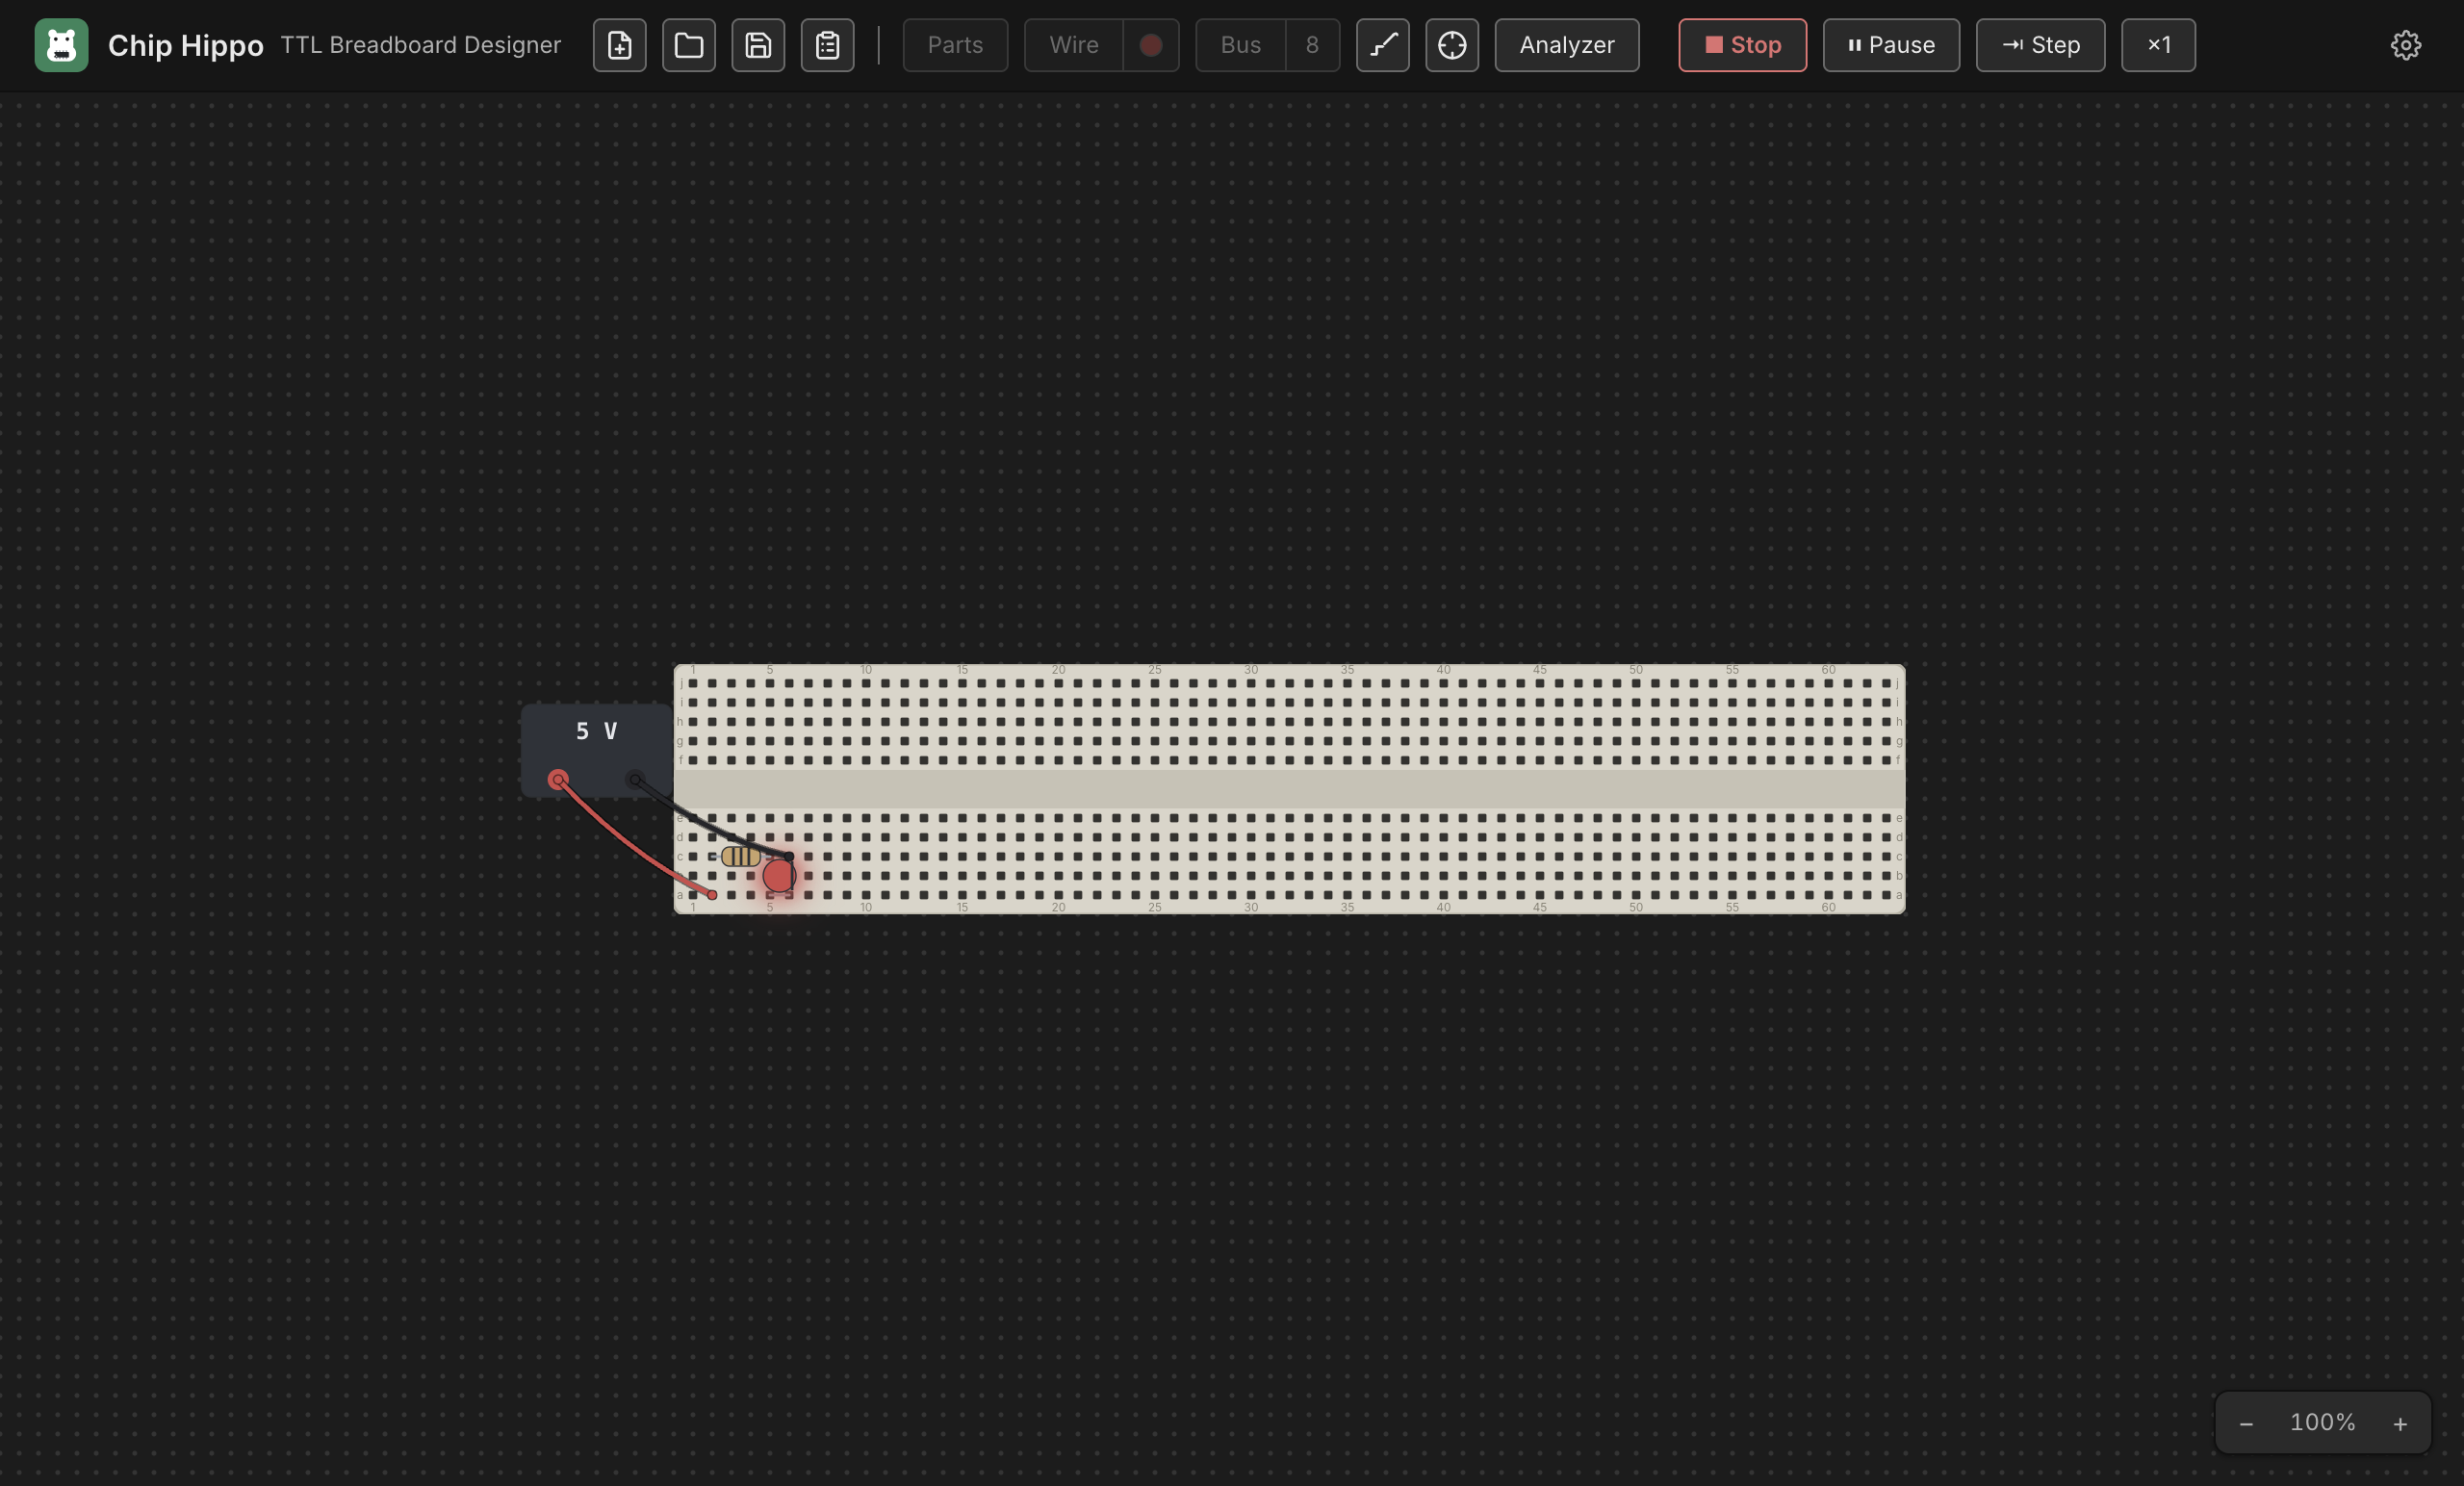The width and height of the screenshot is (2464, 1486).
Task: Select the Wire tool
Action: click(x=1074, y=45)
